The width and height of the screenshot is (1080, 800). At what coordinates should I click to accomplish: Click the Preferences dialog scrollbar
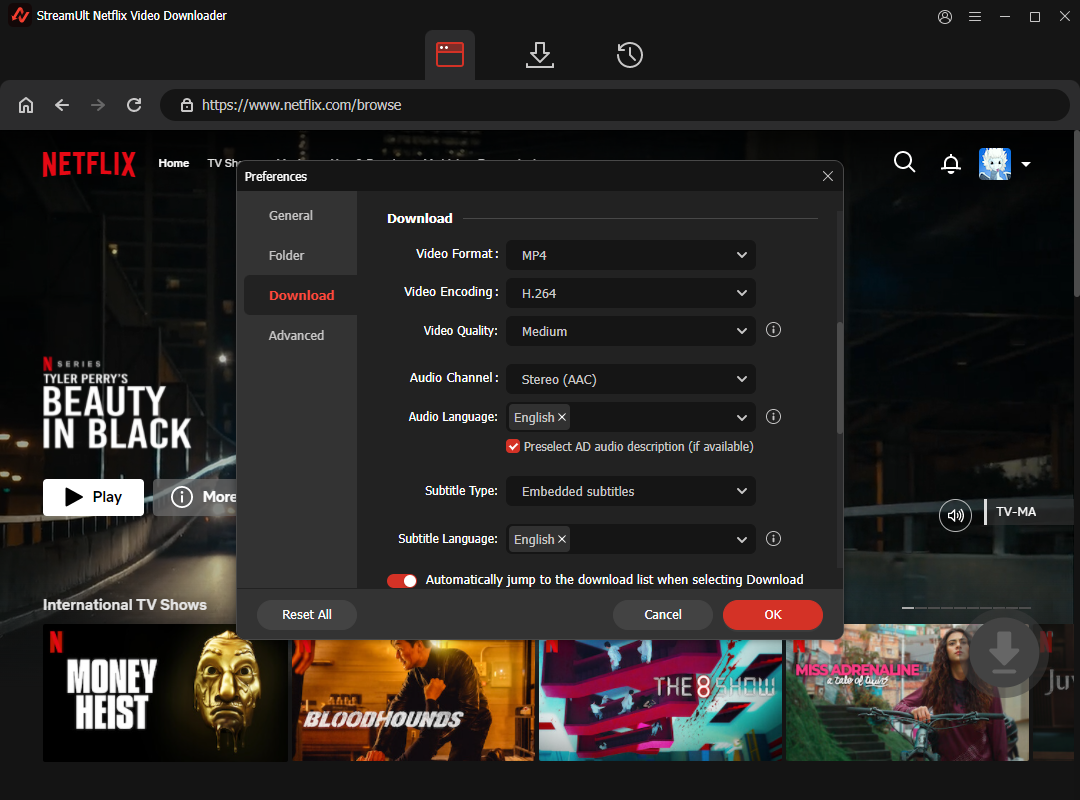click(x=840, y=378)
